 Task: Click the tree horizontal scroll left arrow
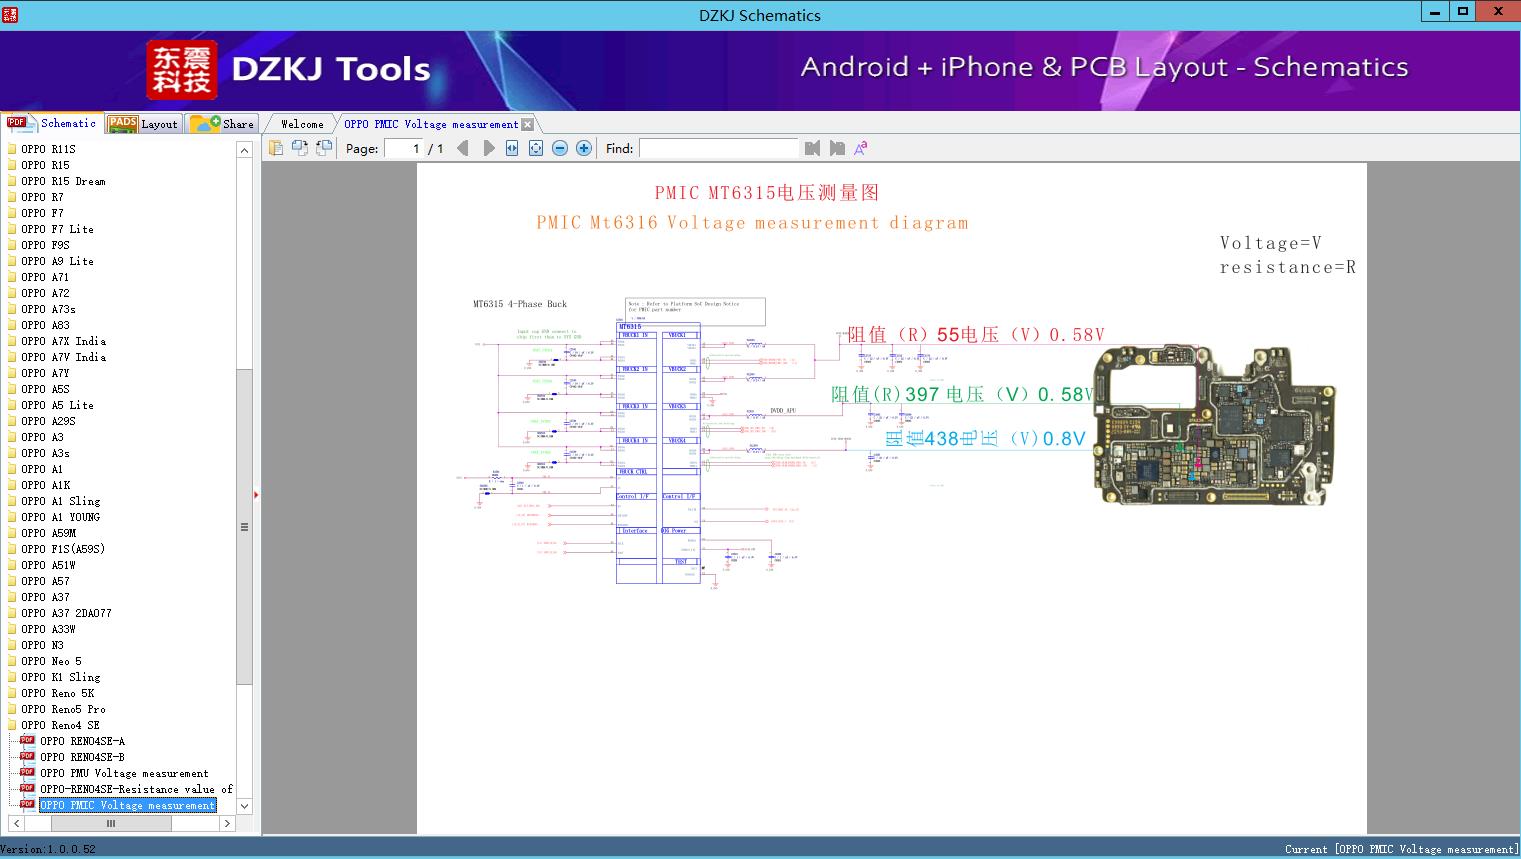click(15, 823)
